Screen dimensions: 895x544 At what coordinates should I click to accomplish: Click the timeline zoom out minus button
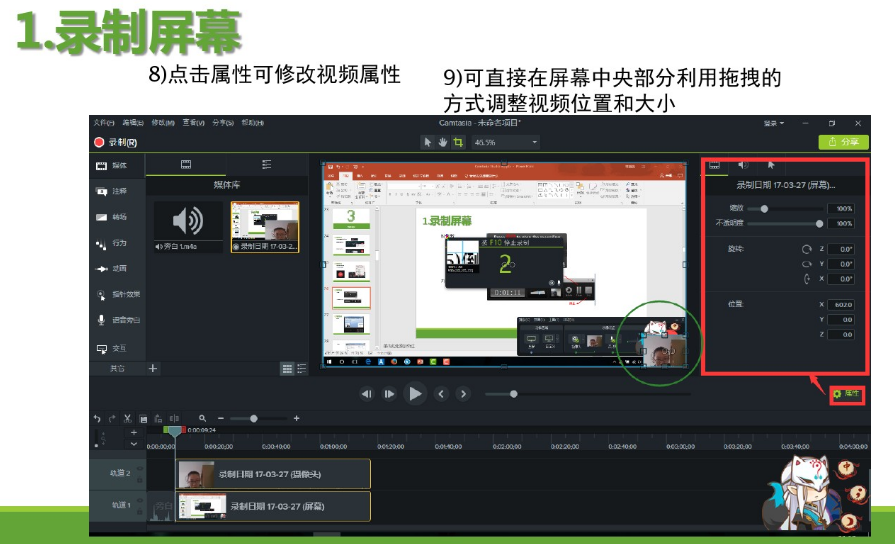[221, 418]
